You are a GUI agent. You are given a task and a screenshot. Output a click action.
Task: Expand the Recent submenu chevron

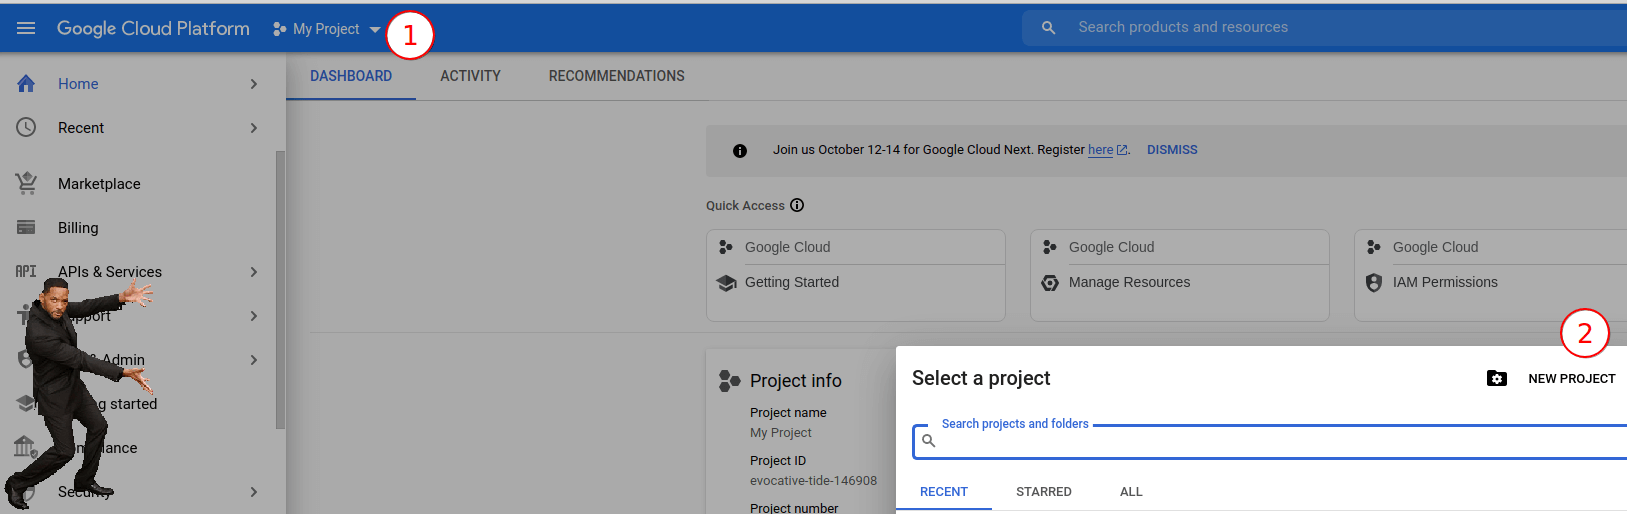pyautogui.click(x=254, y=128)
